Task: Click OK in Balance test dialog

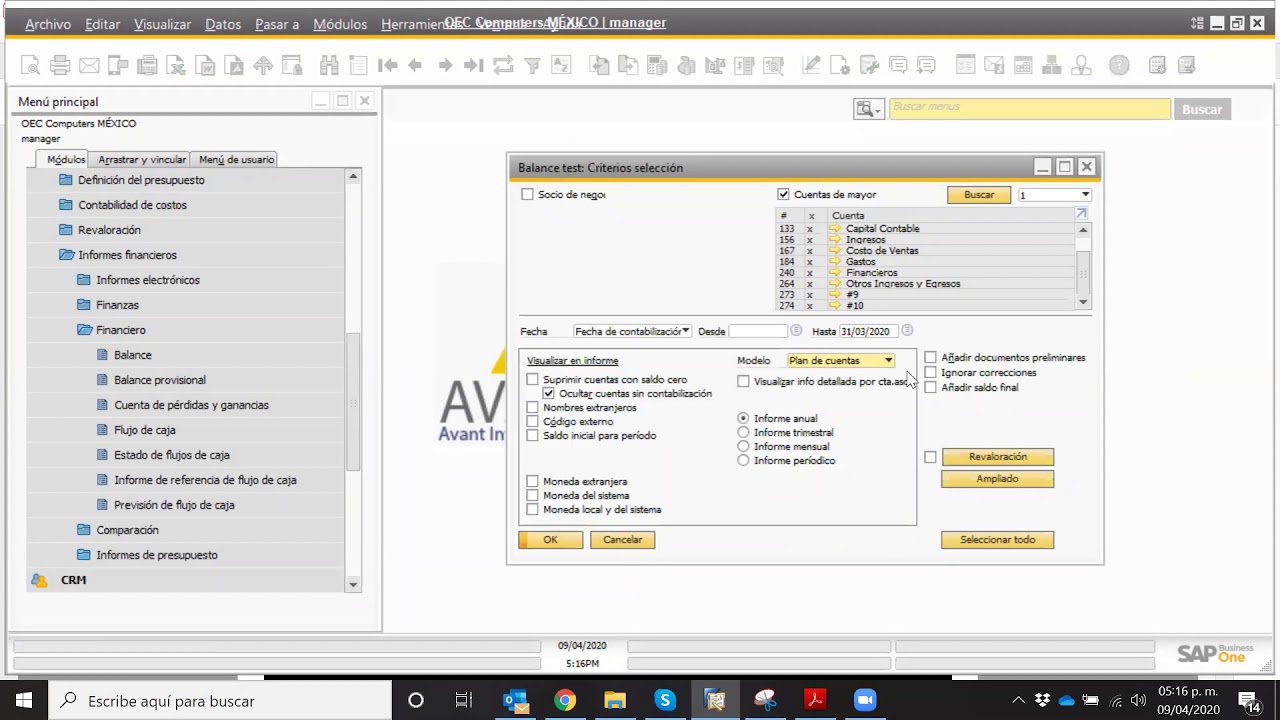Action: click(x=550, y=539)
